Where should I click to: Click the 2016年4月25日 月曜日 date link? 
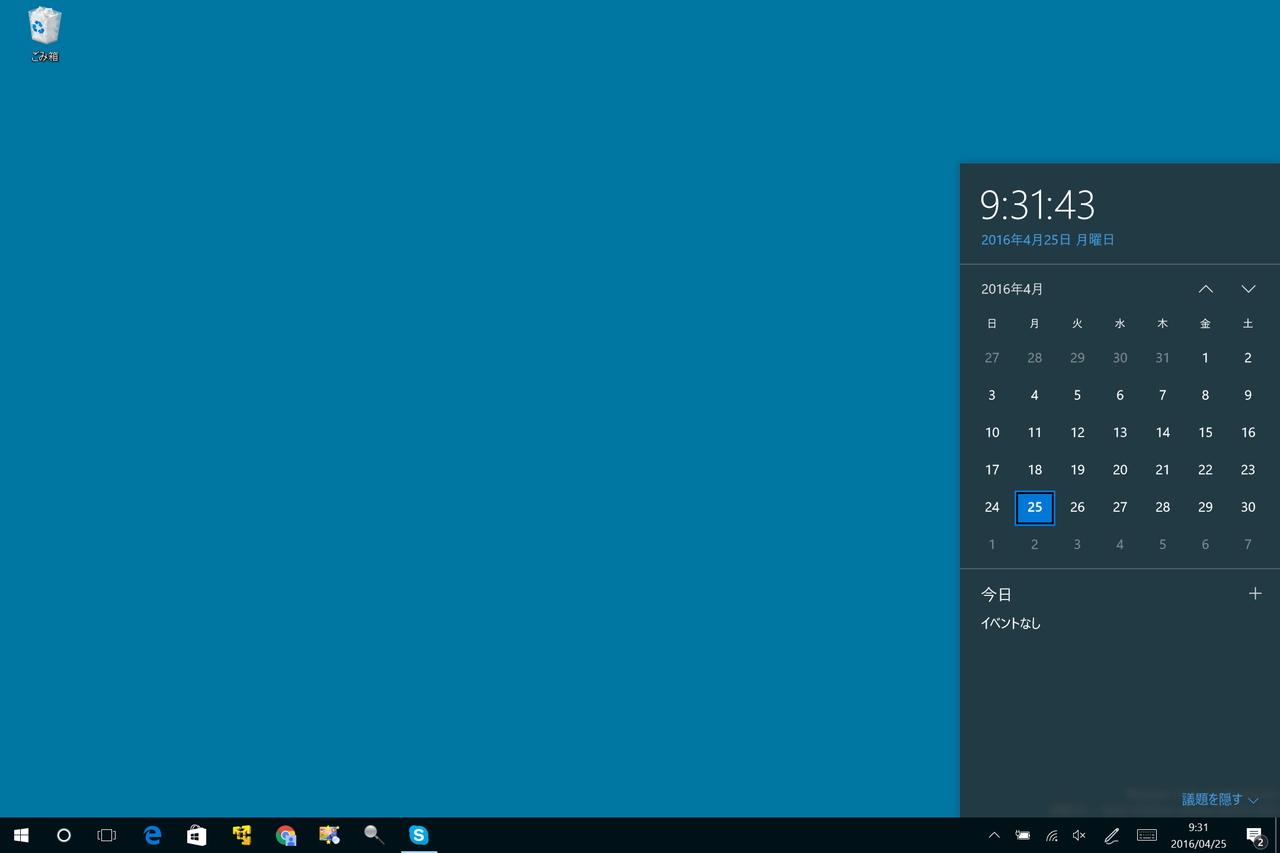coord(1047,240)
